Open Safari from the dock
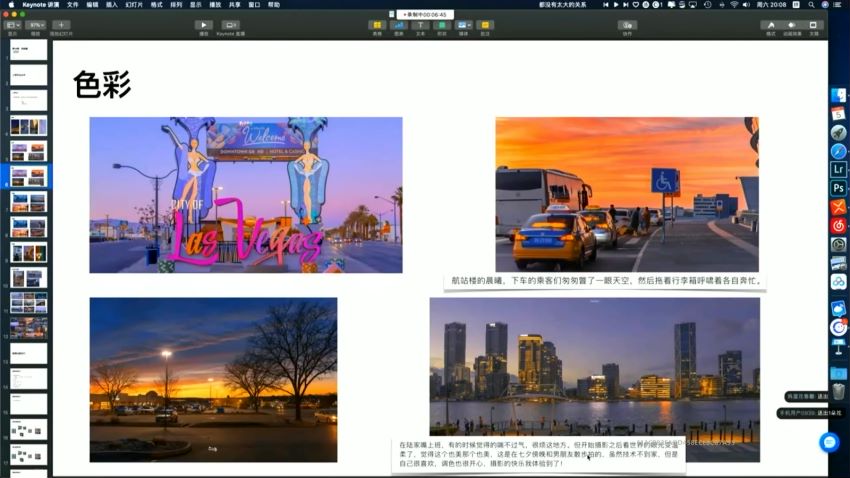The height and width of the screenshot is (478, 850). tap(838, 151)
